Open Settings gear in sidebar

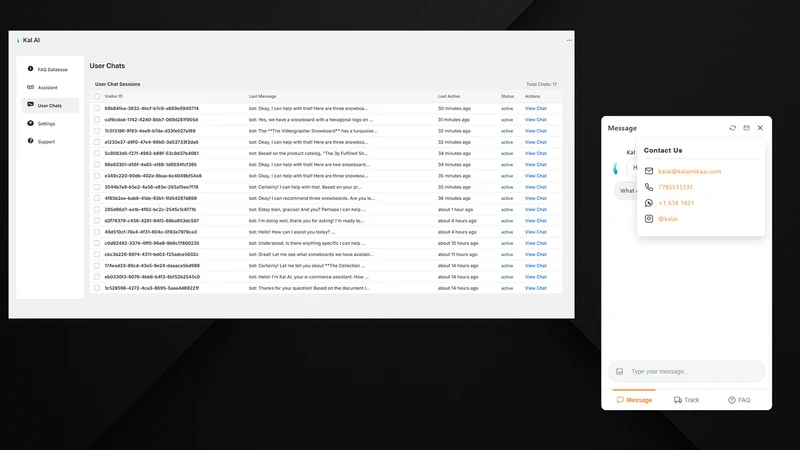point(30,123)
